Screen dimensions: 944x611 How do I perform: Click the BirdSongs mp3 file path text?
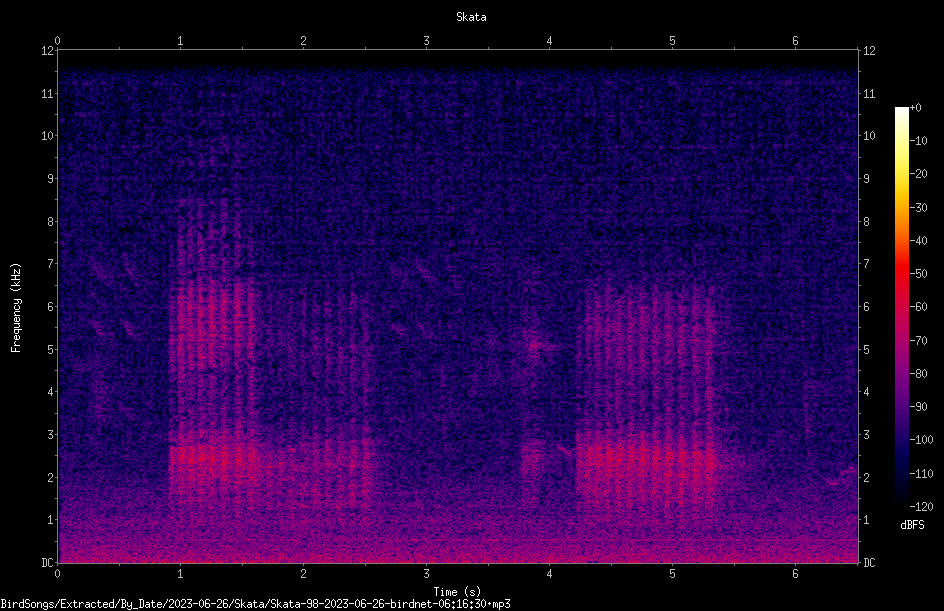tap(255, 604)
